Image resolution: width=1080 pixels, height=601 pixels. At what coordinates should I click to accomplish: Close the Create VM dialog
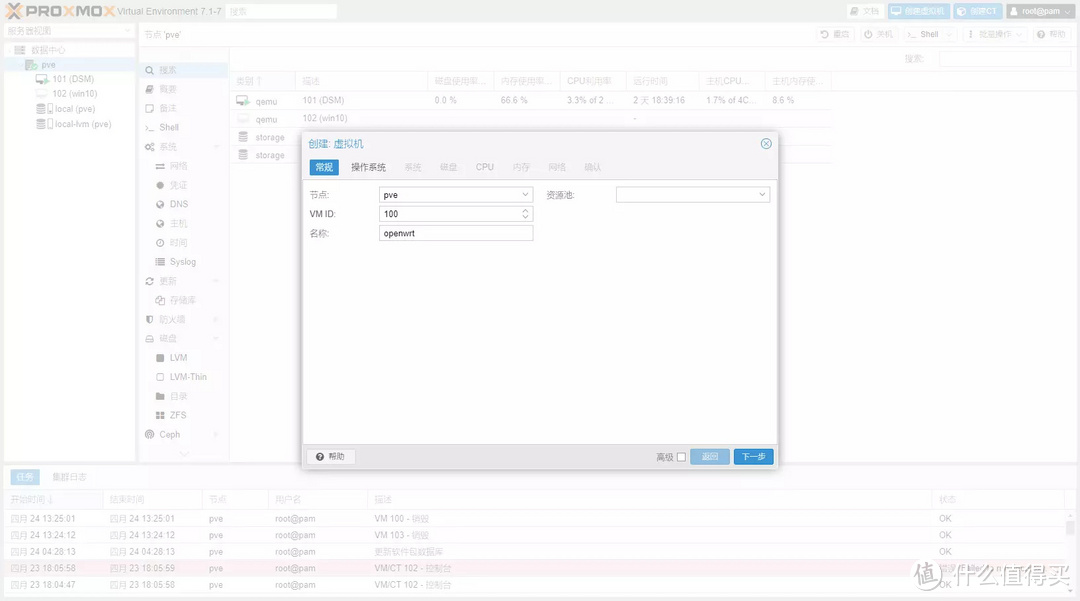pos(766,143)
